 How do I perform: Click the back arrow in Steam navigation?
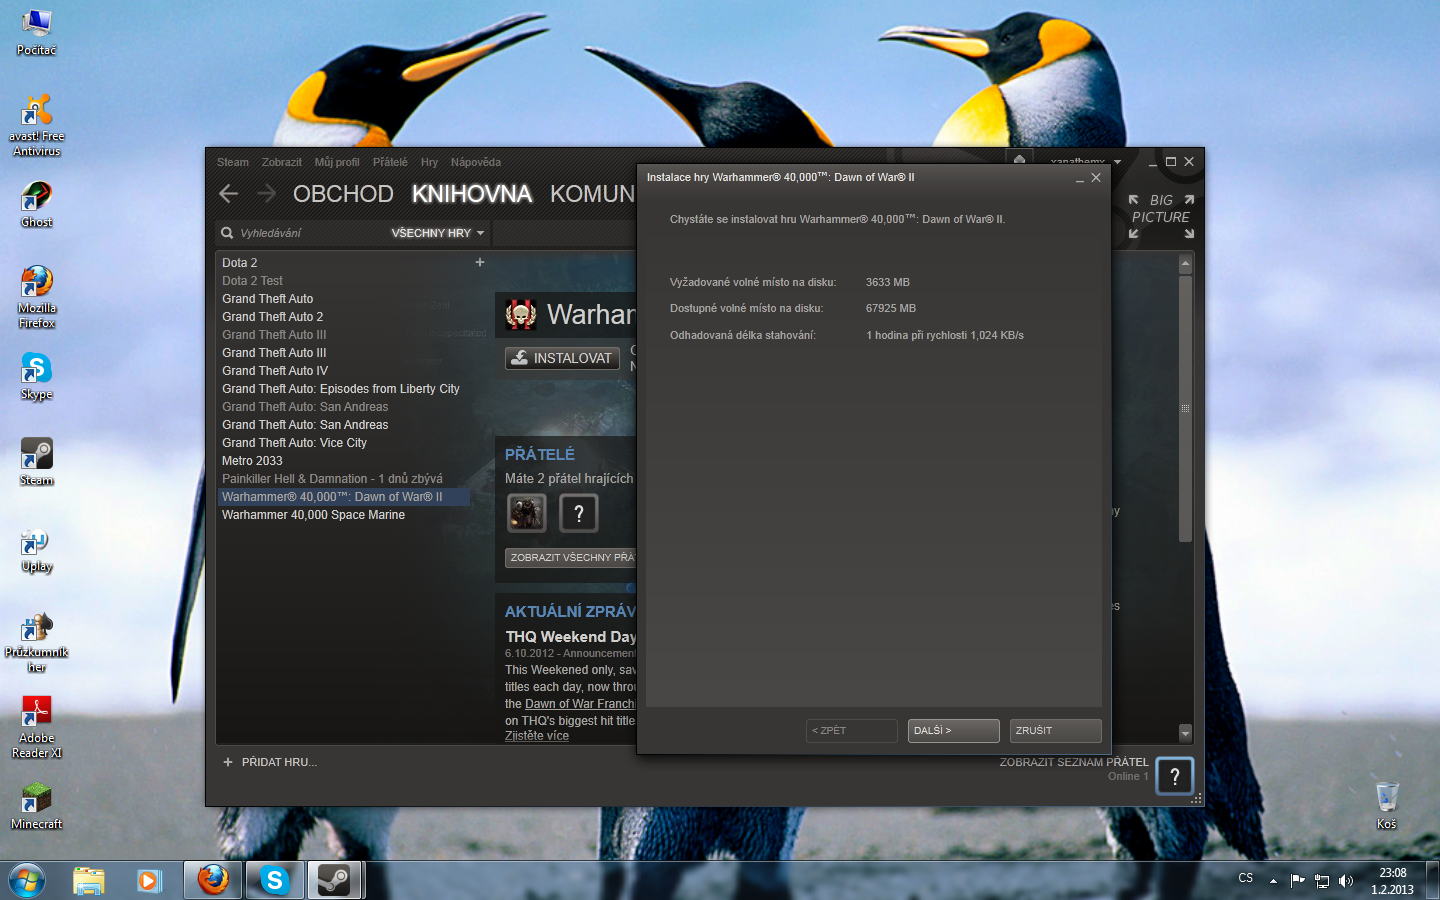coord(229,194)
